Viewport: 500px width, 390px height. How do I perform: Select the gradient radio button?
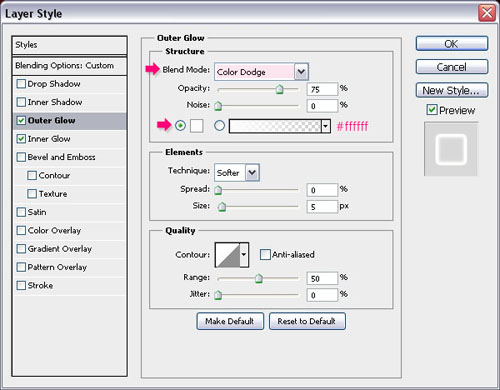tap(219, 125)
